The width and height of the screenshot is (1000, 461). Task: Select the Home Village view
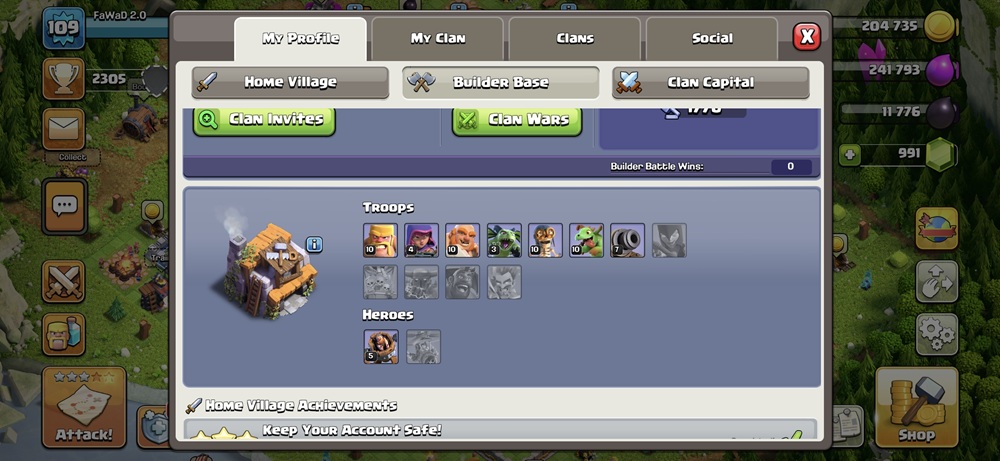pyautogui.click(x=290, y=82)
